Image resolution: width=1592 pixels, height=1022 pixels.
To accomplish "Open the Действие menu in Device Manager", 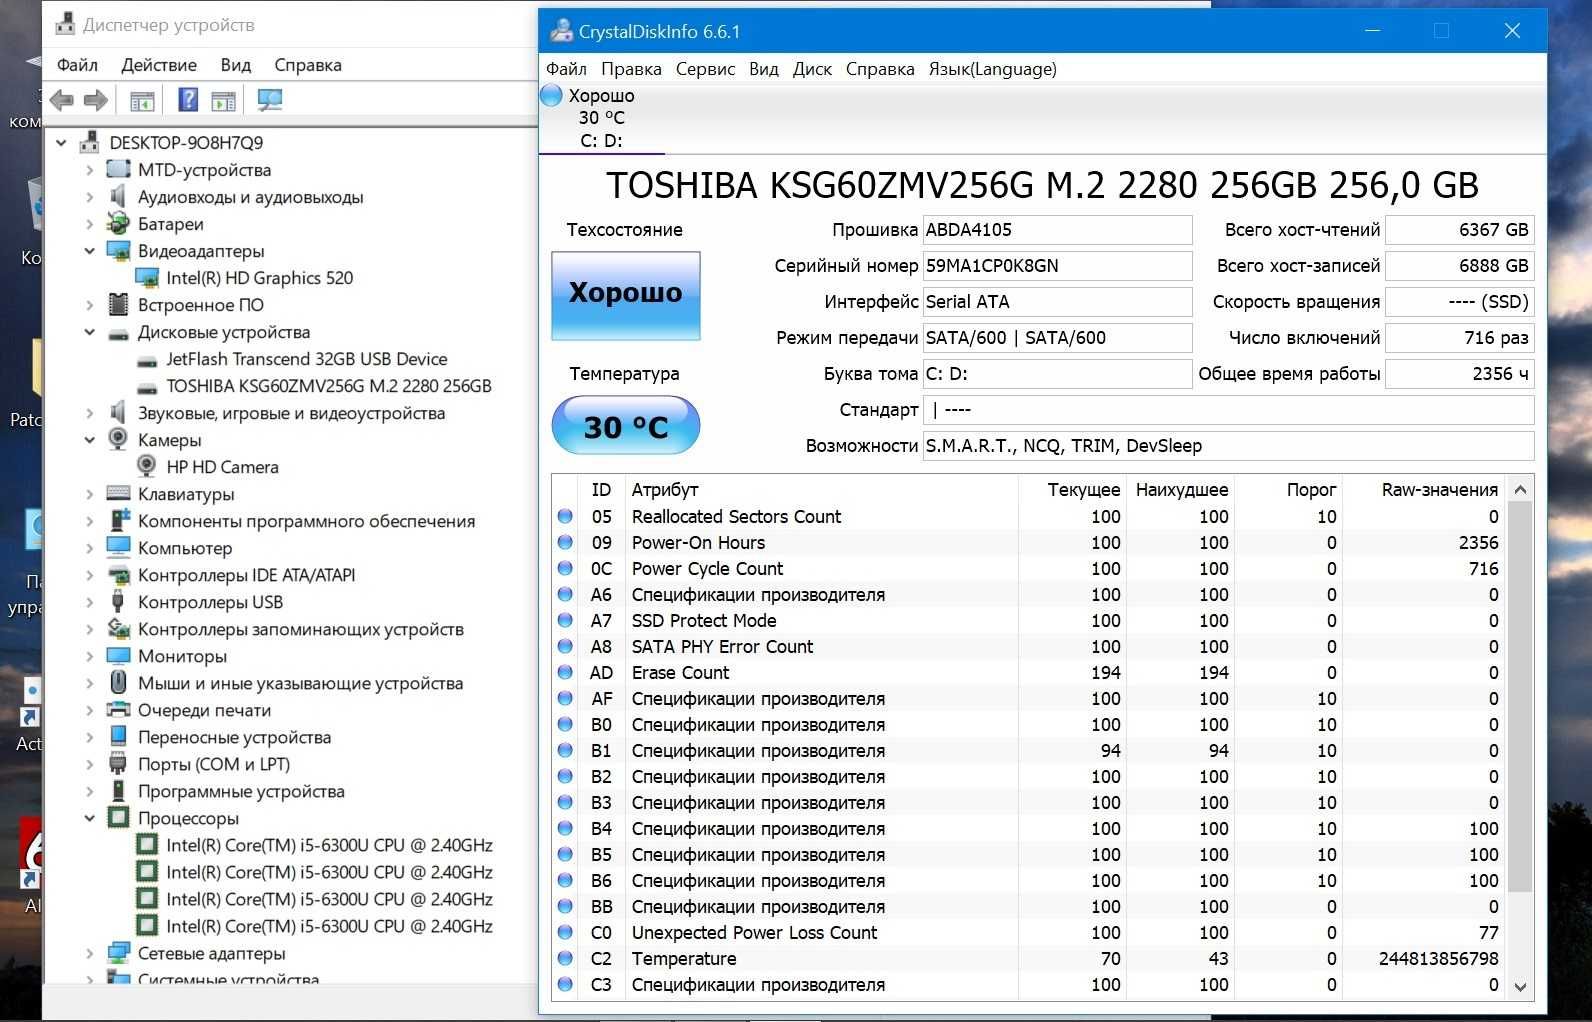I will point(159,65).
